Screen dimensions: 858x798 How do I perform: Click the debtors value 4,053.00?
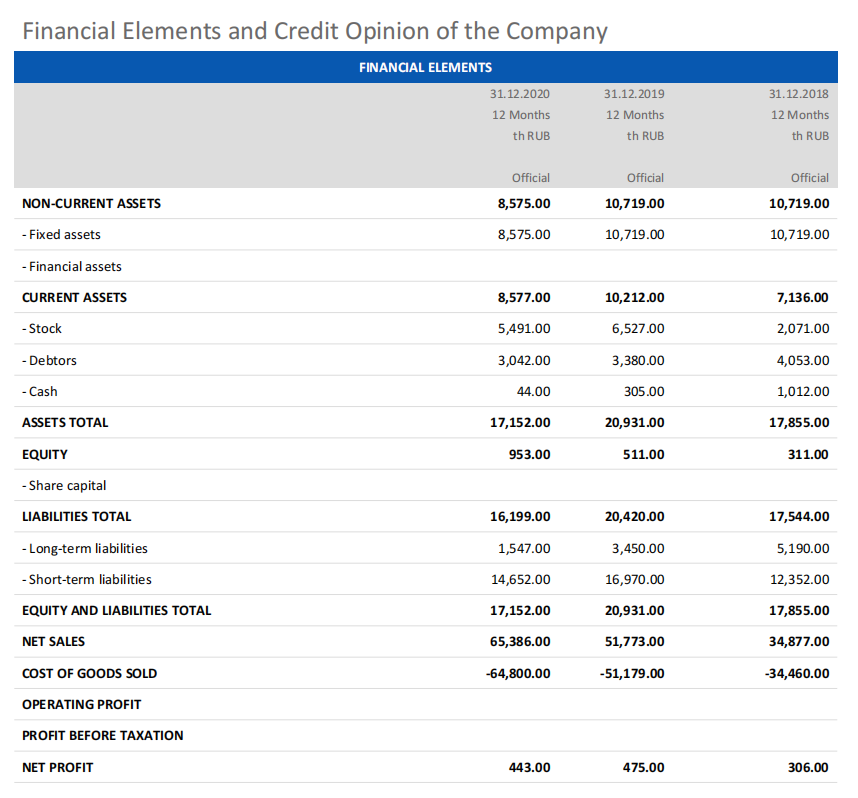point(803,361)
